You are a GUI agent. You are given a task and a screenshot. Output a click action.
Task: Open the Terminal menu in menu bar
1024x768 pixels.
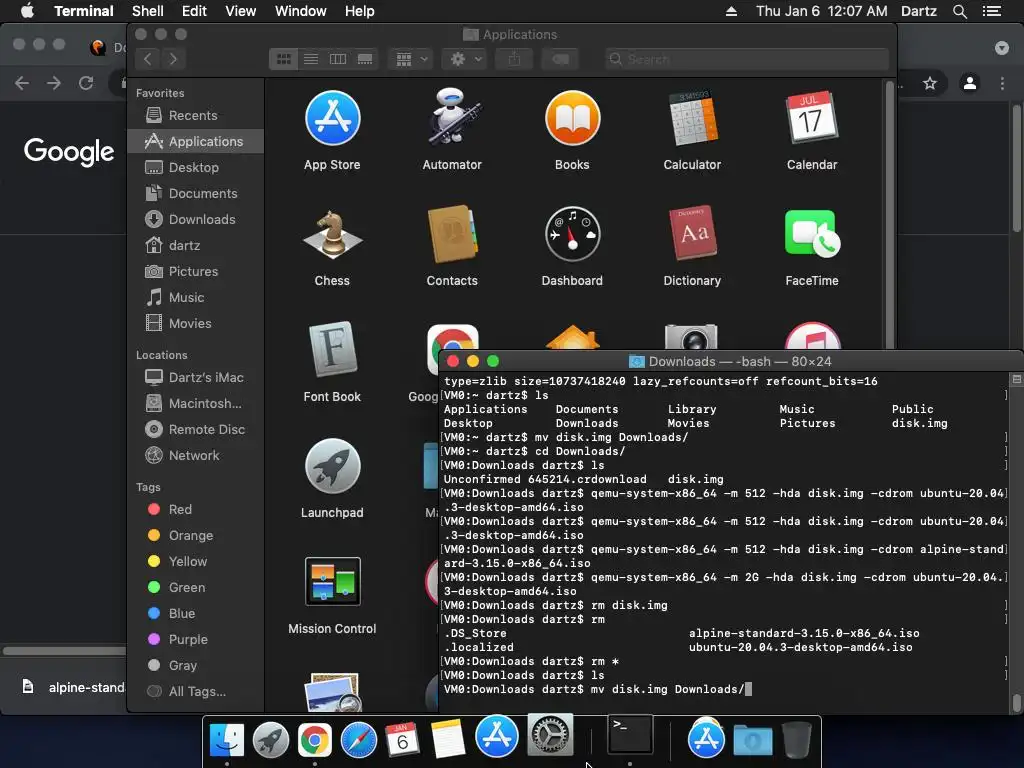pyautogui.click(x=84, y=11)
